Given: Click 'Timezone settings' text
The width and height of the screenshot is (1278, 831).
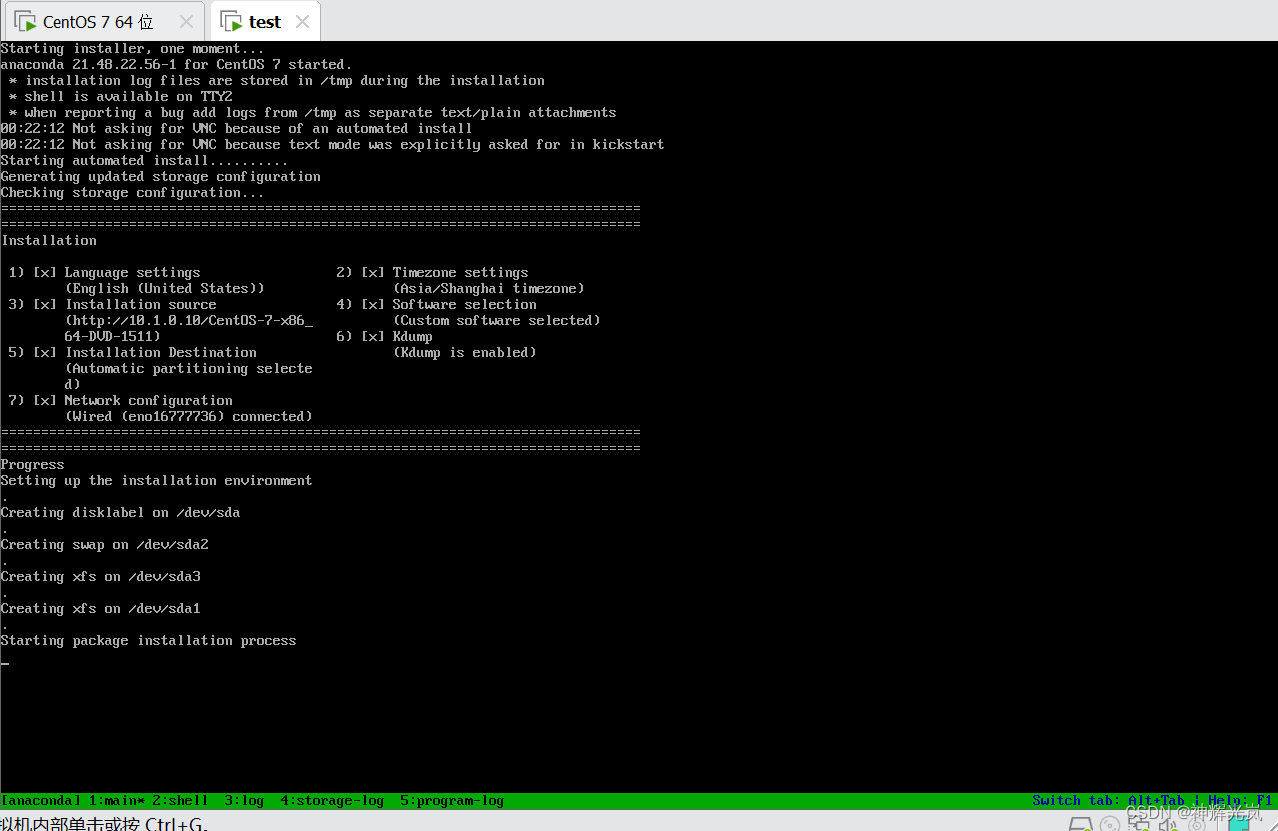Looking at the screenshot, I should click(460, 272).
